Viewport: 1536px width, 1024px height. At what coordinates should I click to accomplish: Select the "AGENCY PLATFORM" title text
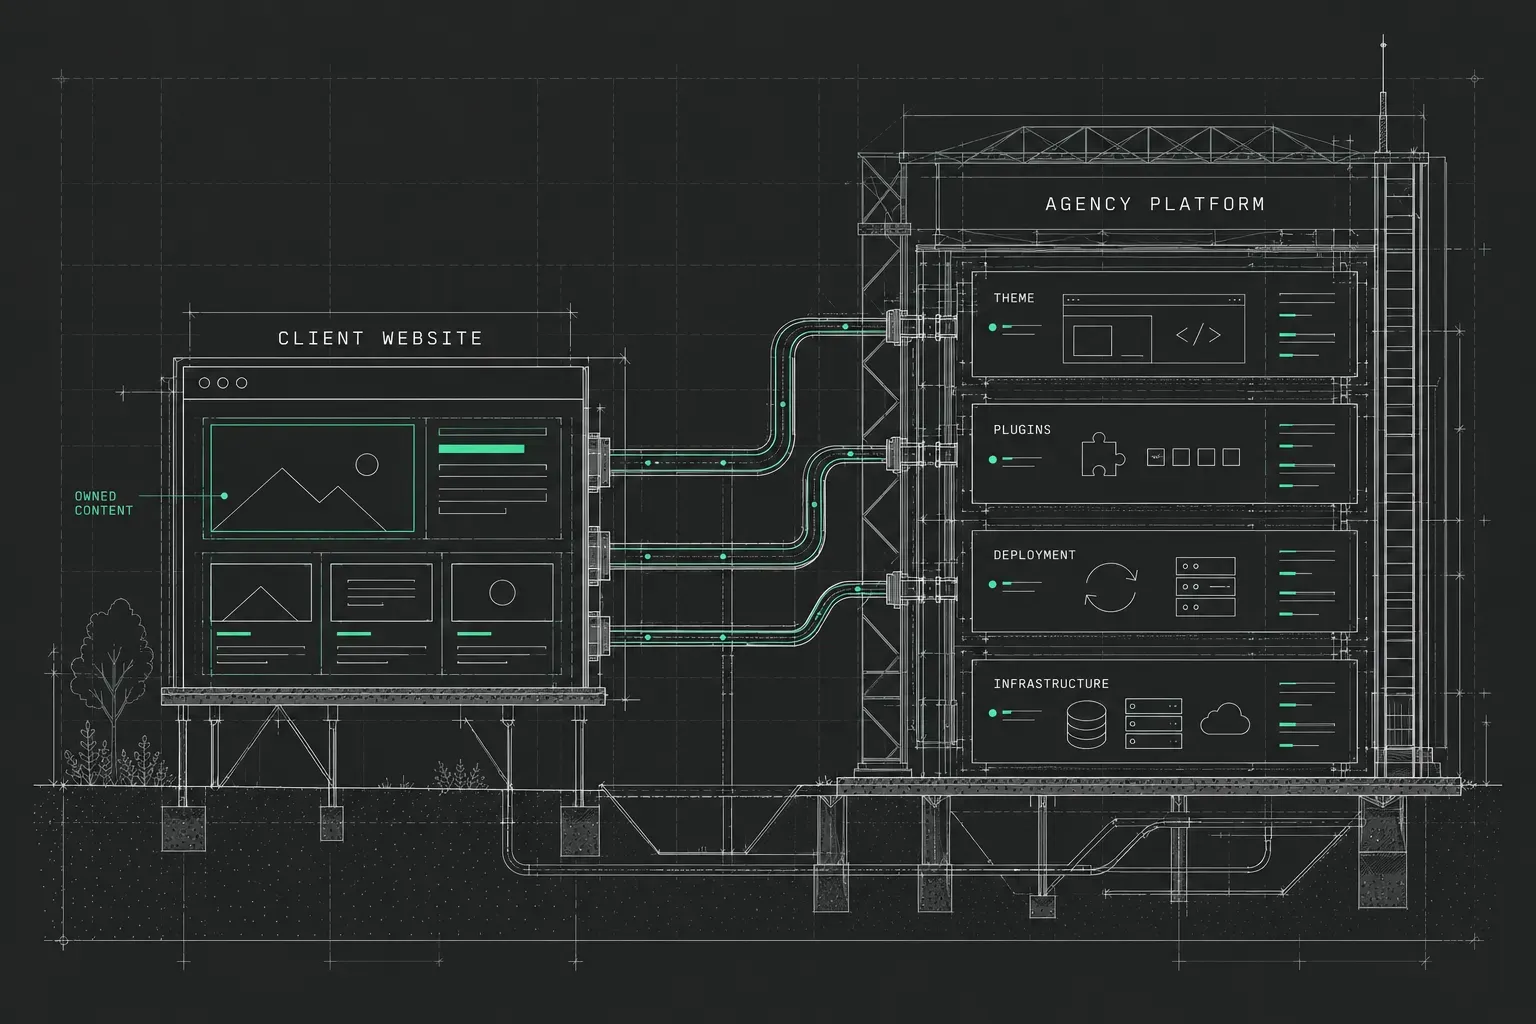tap(1155, 204)
